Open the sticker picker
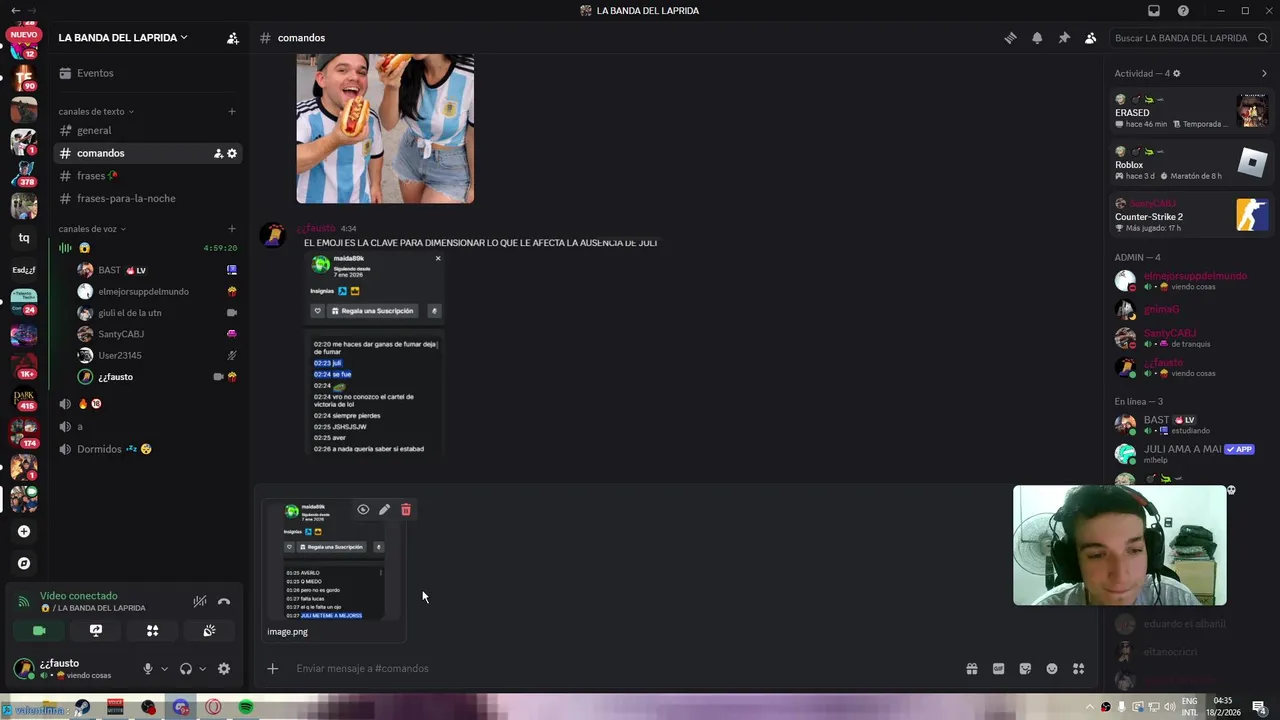 1025,669
